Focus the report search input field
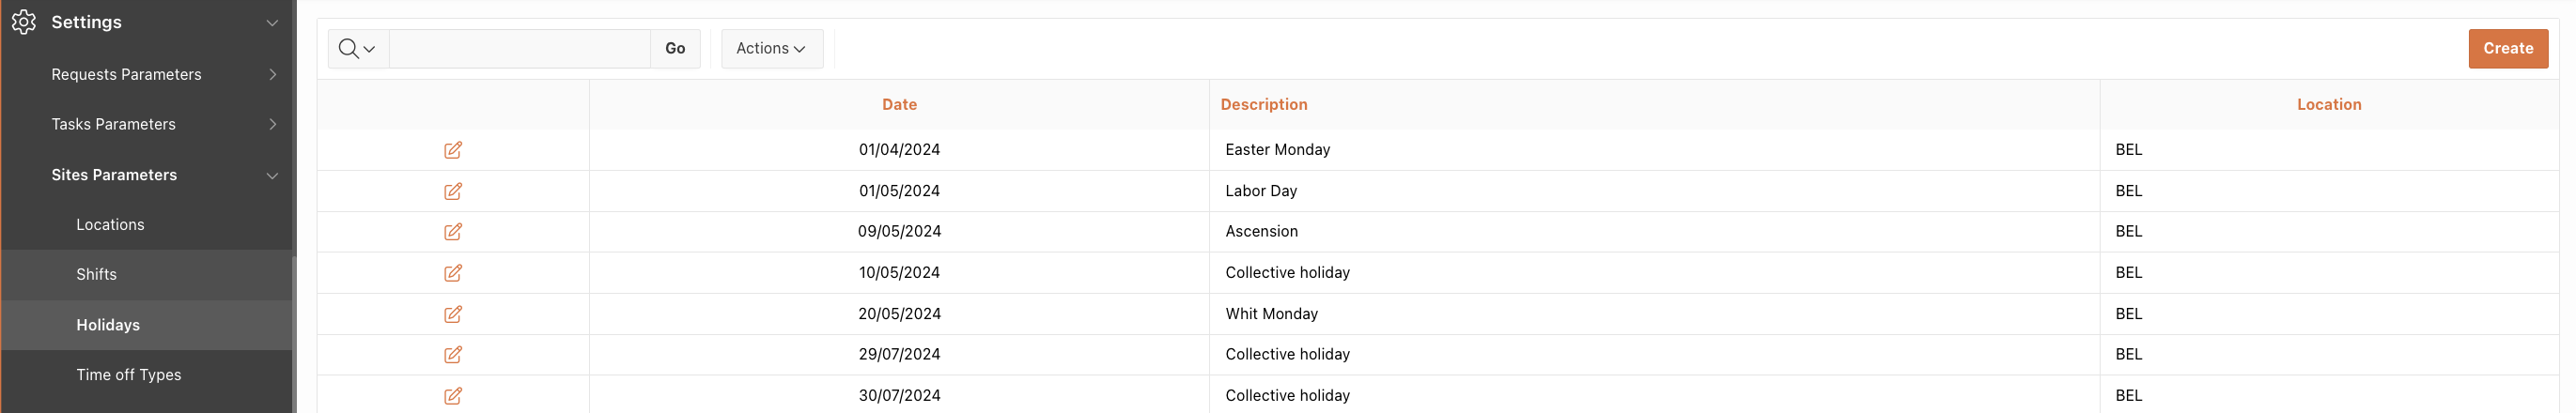The height and width of the screenshot is (413, 2576). [520, 49]
